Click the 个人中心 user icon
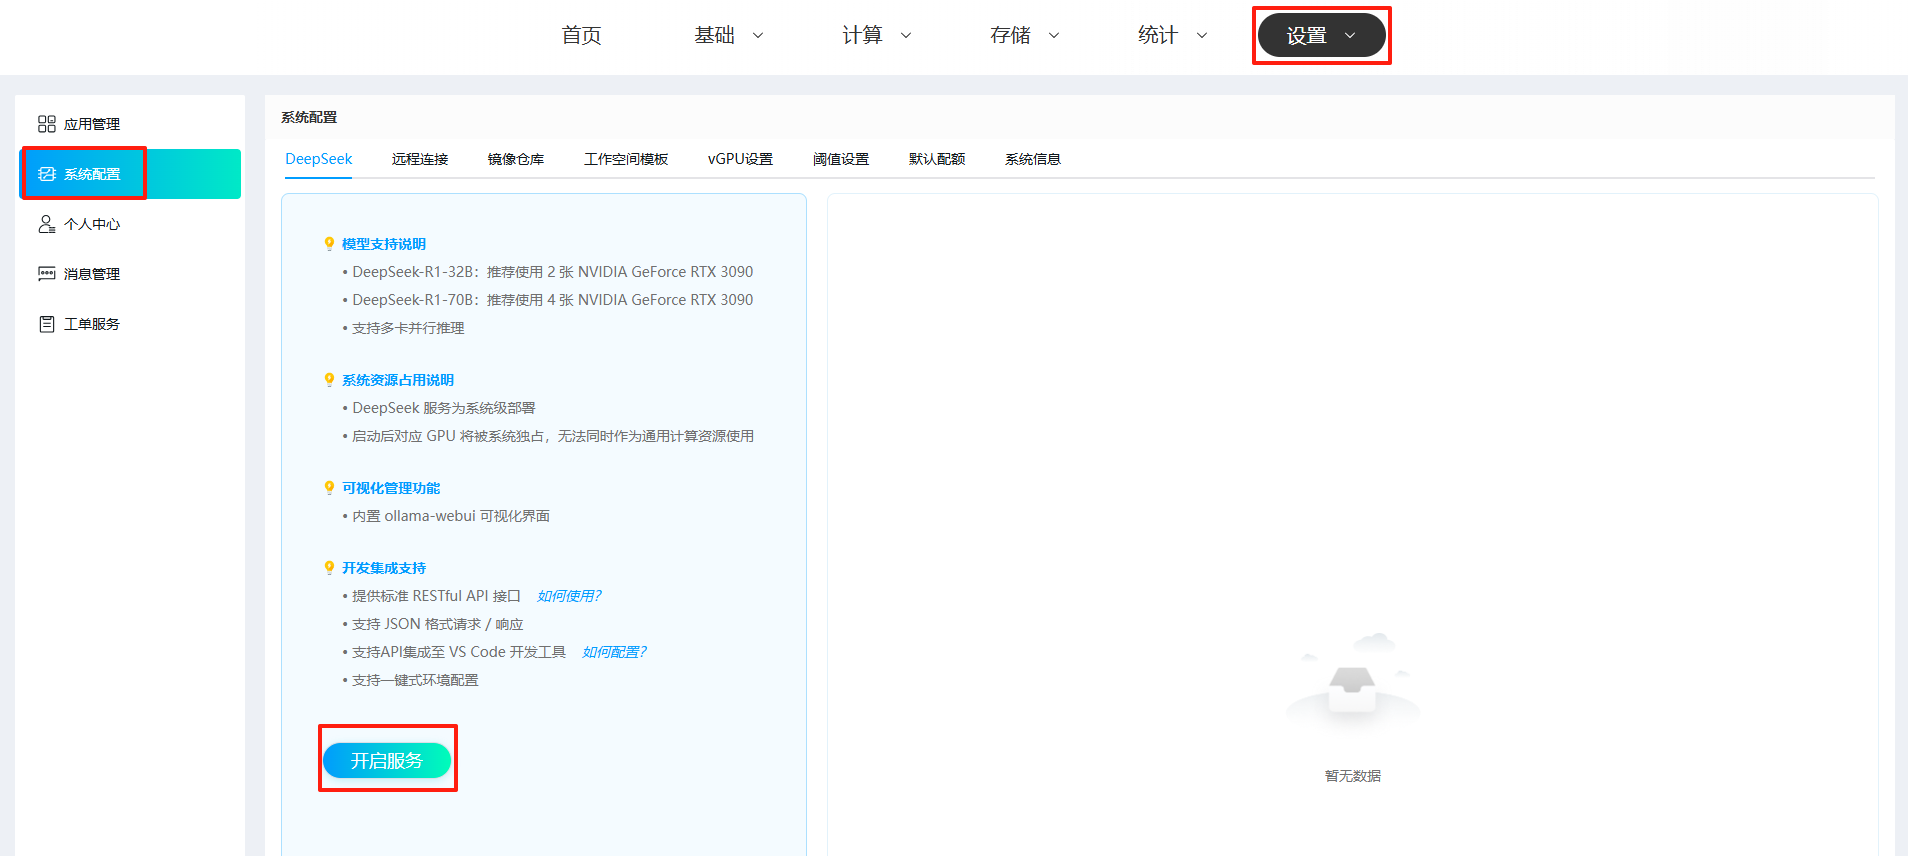Image resolution: width=1908 pixels, height=856 pixels. coord(47,224)
